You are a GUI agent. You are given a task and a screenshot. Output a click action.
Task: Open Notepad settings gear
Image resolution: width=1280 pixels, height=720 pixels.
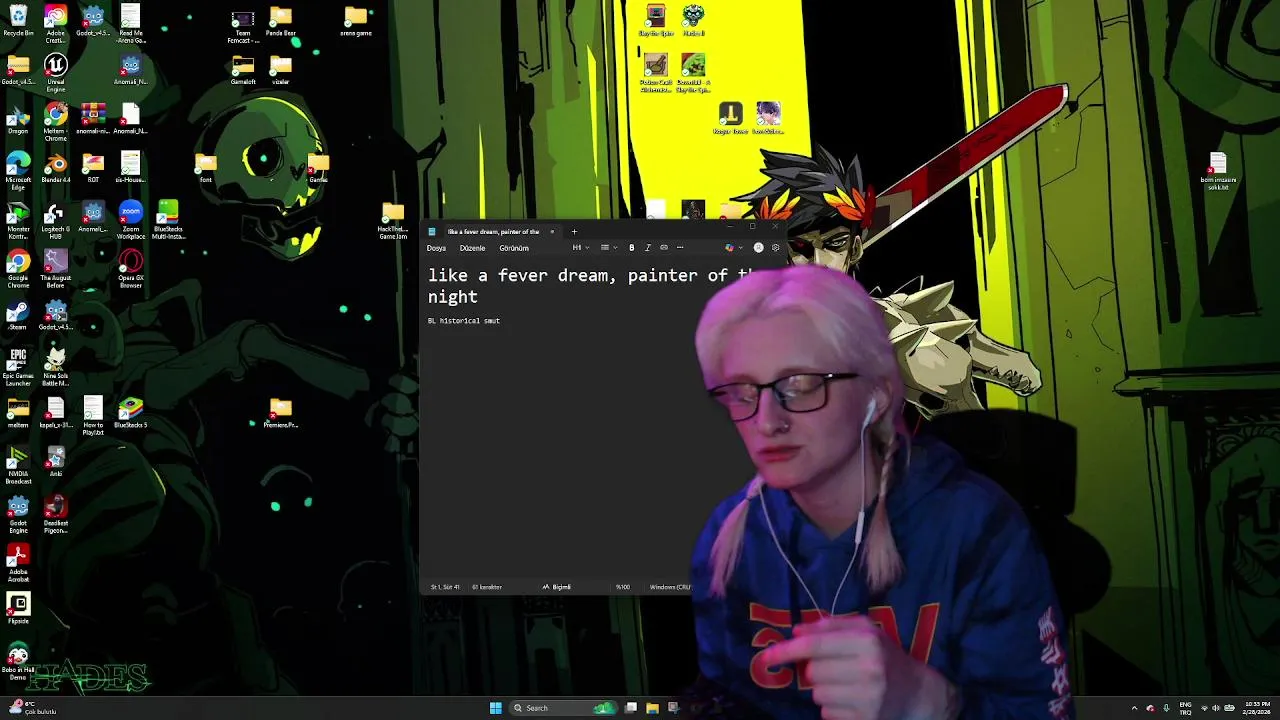[x=775, y=248]
